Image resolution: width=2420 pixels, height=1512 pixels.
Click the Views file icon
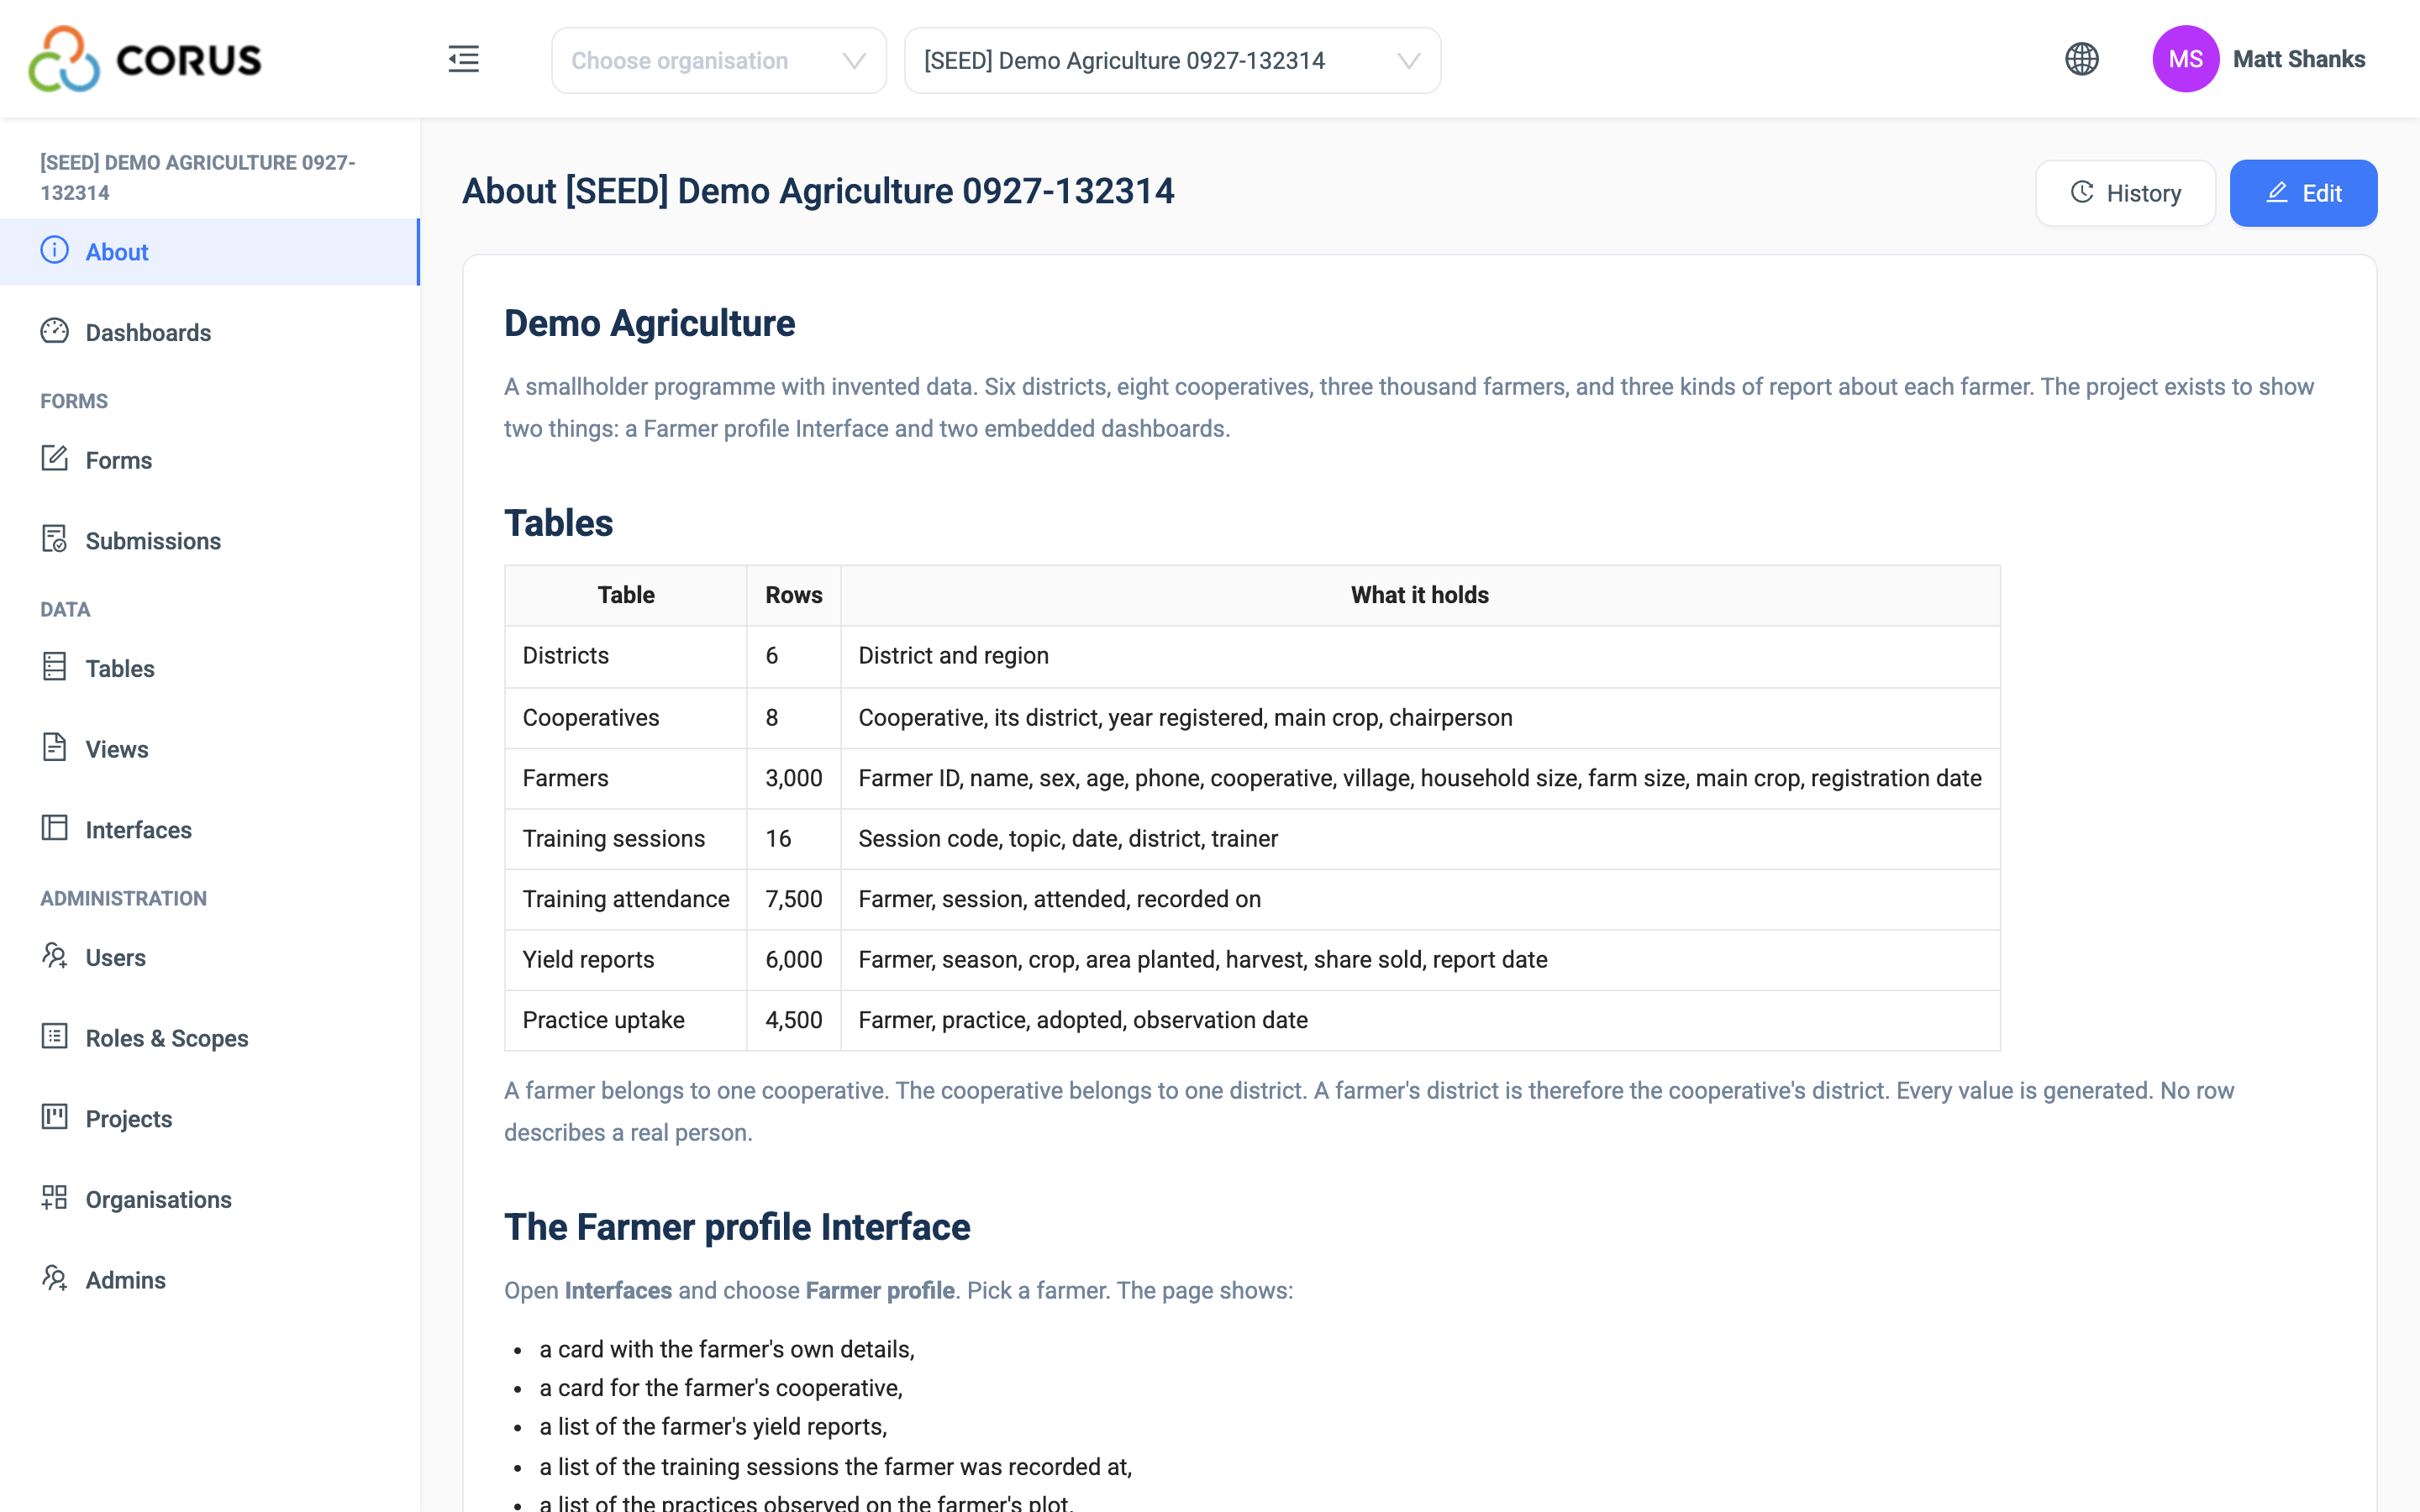click(55, 748)
